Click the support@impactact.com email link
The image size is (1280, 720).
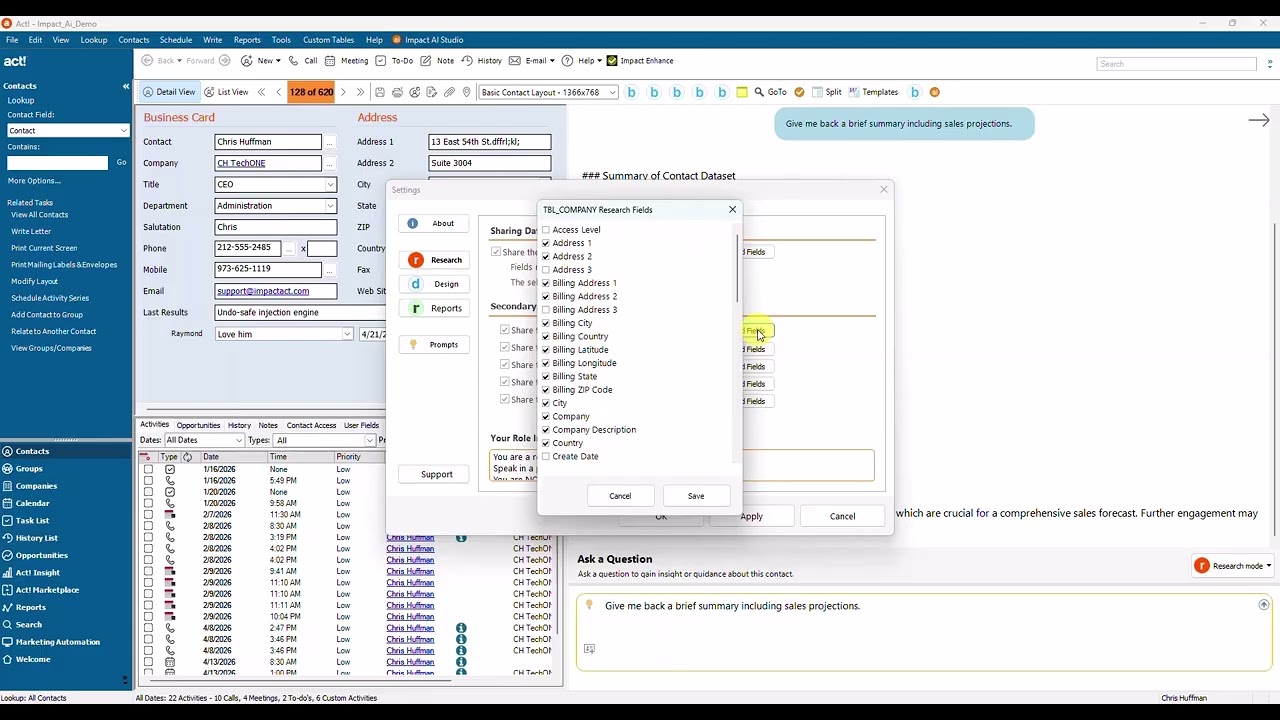pyautogui.click(x=263, y=291)
